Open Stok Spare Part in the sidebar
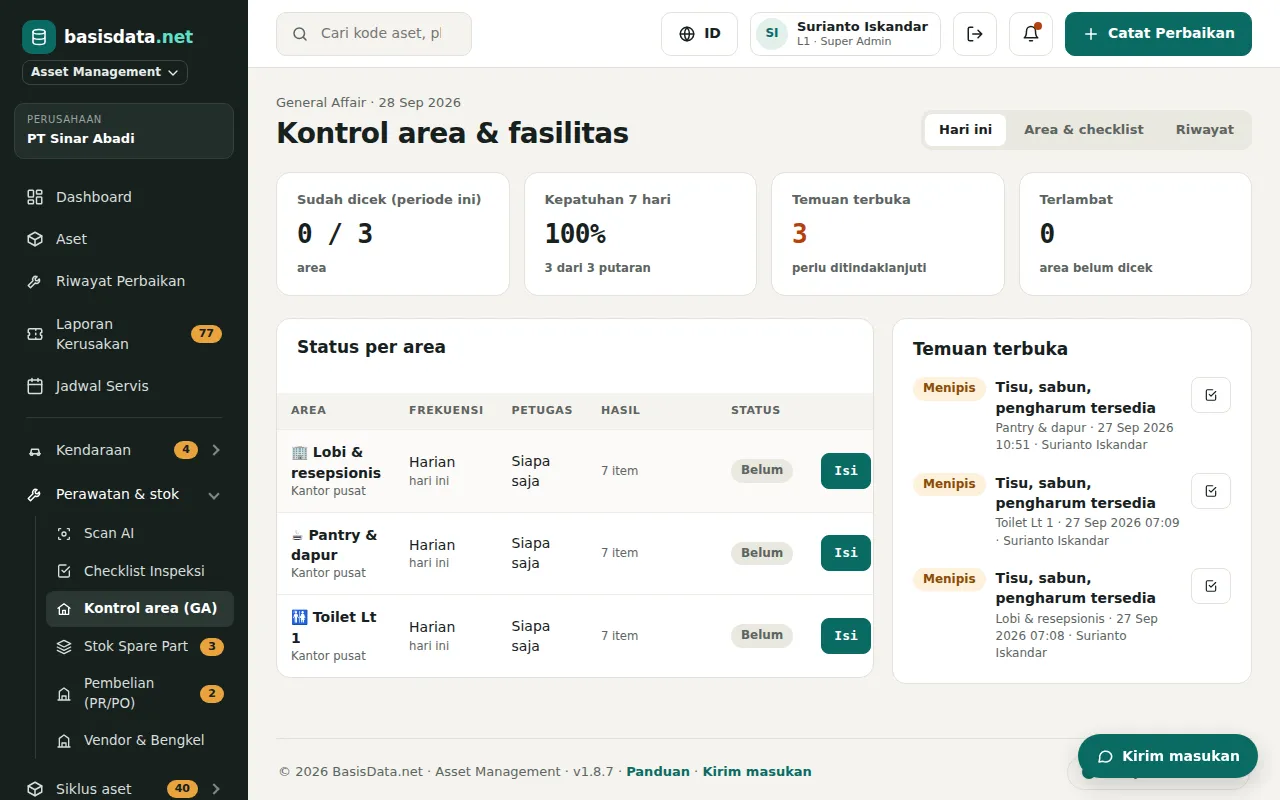Viewport: 1280px width, 800px height. [140, 646]
